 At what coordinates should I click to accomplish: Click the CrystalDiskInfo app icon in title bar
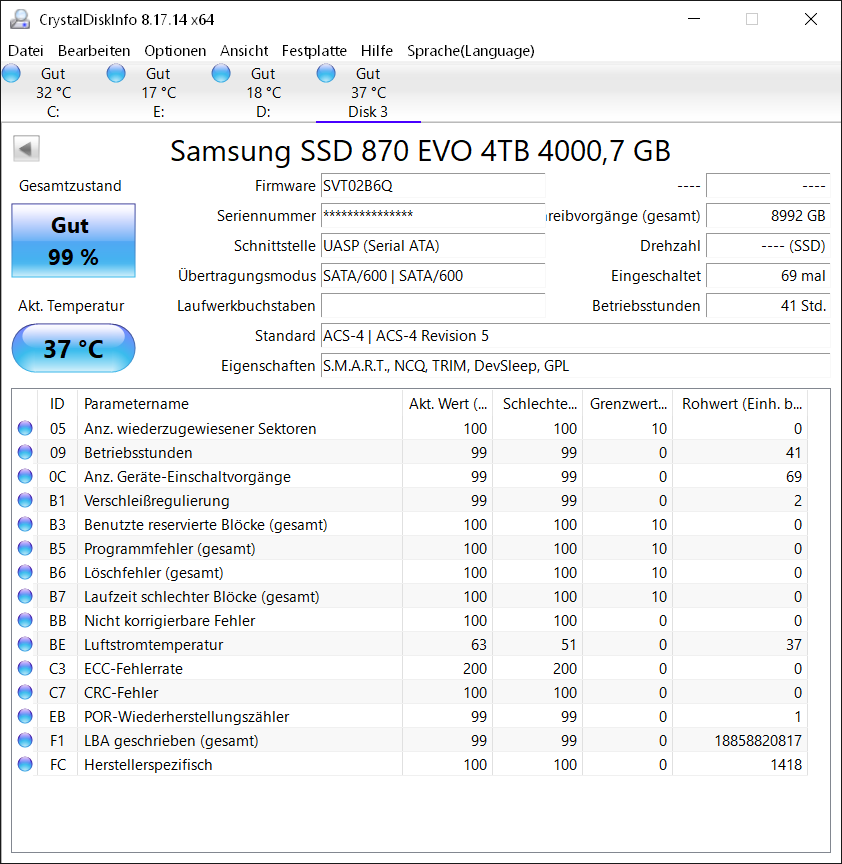pyautogui.click(x=20, y=19)
